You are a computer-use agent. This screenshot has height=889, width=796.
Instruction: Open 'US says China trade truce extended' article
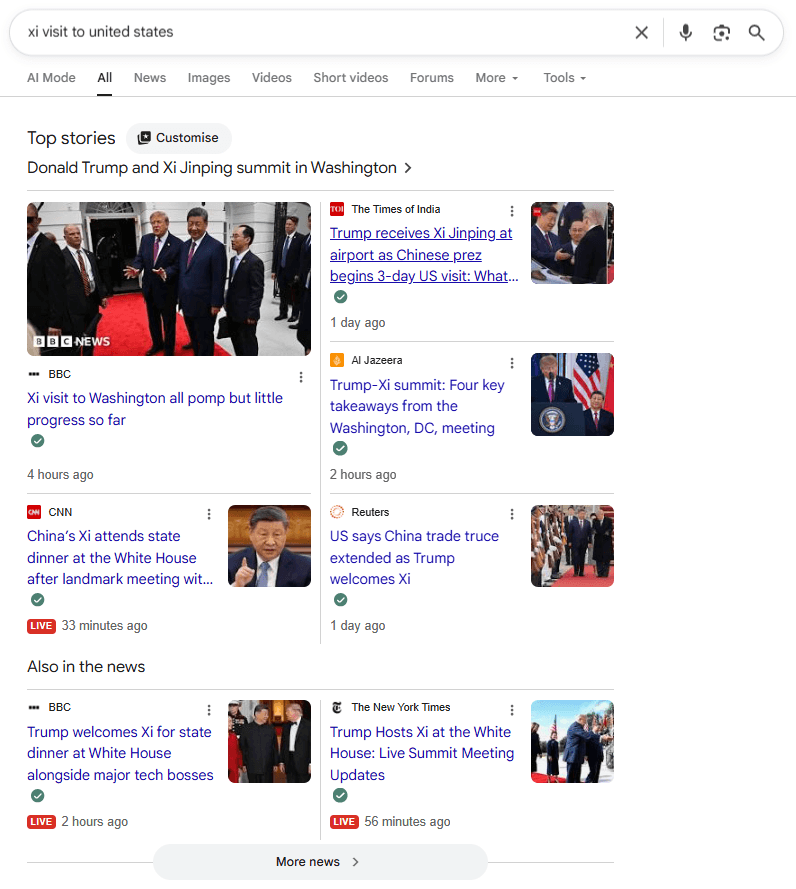(414, 557)
